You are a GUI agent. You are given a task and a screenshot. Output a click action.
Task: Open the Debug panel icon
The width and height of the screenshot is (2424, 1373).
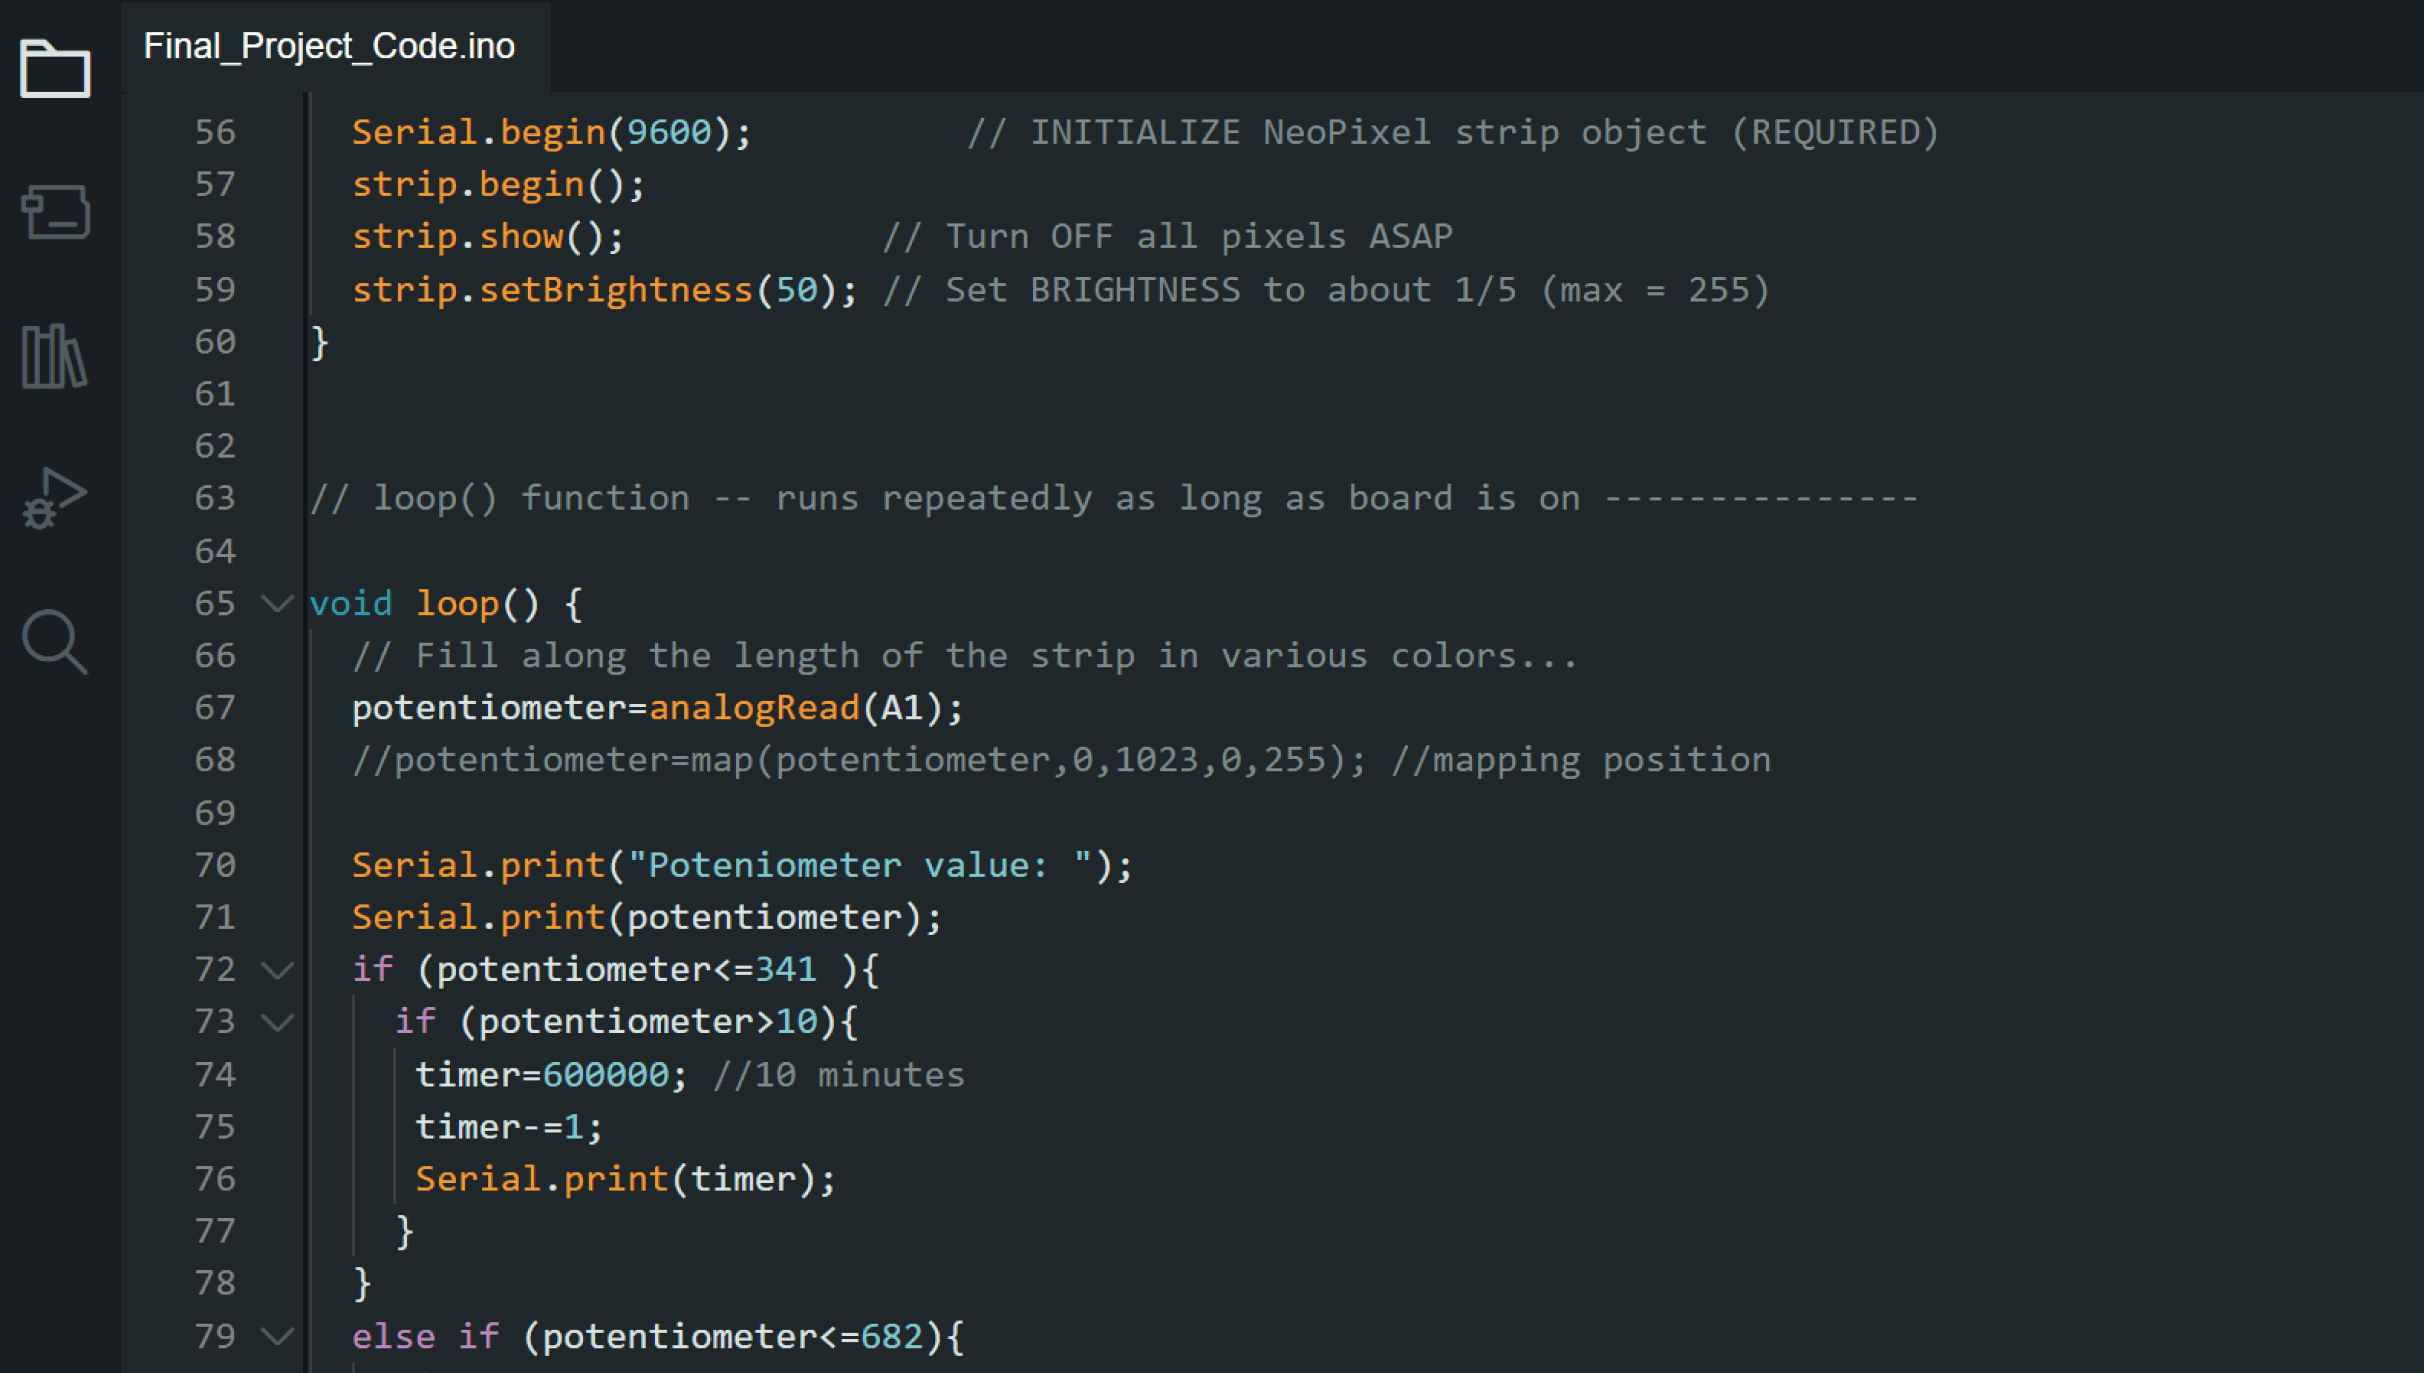(55, 498)
